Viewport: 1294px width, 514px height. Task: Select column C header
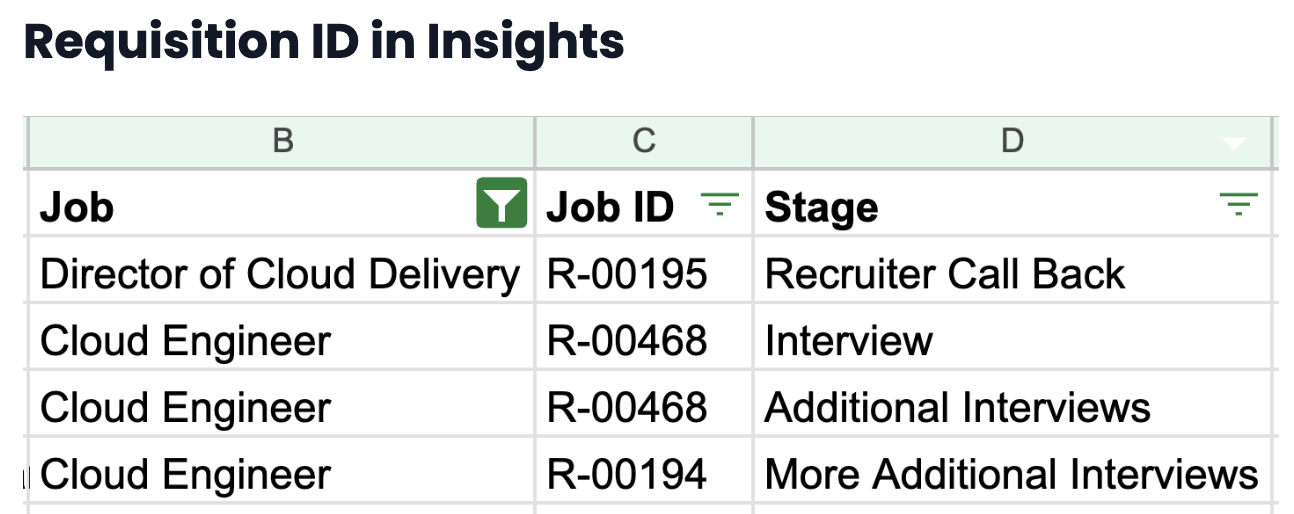pyautogui.click(x=644, y=142)
